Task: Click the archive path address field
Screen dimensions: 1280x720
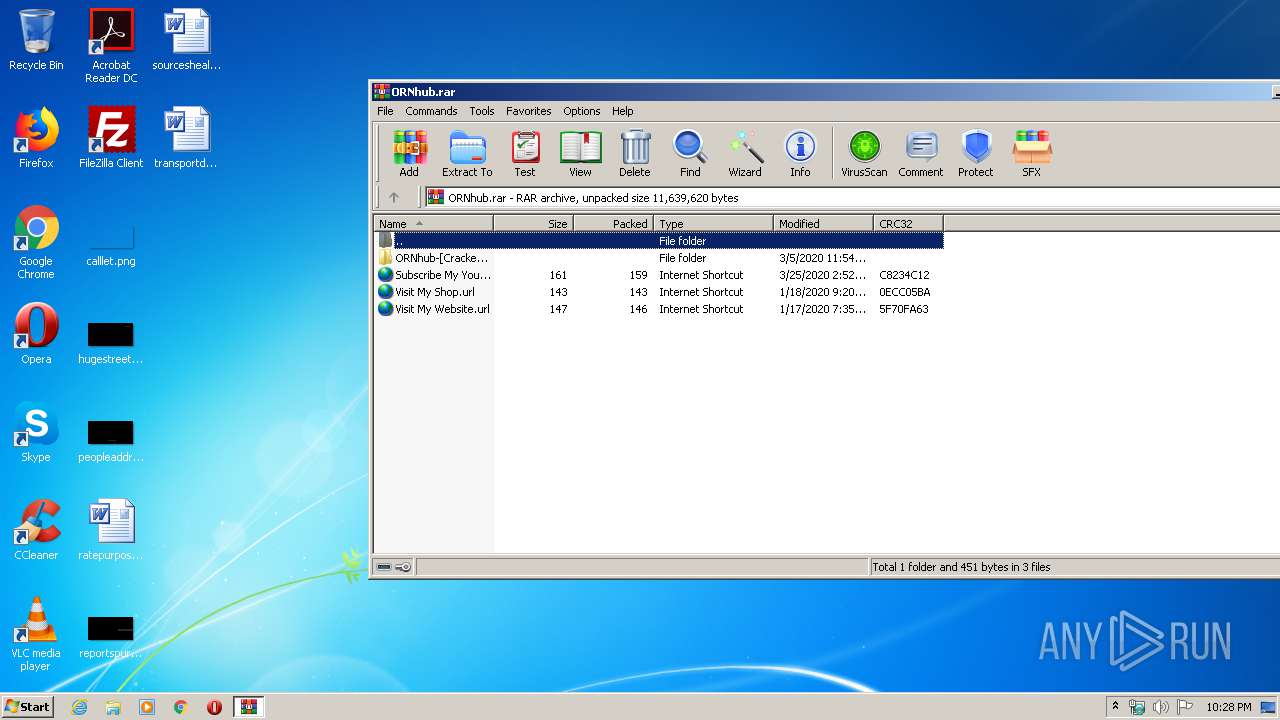Action: click(x=852, y=197)
